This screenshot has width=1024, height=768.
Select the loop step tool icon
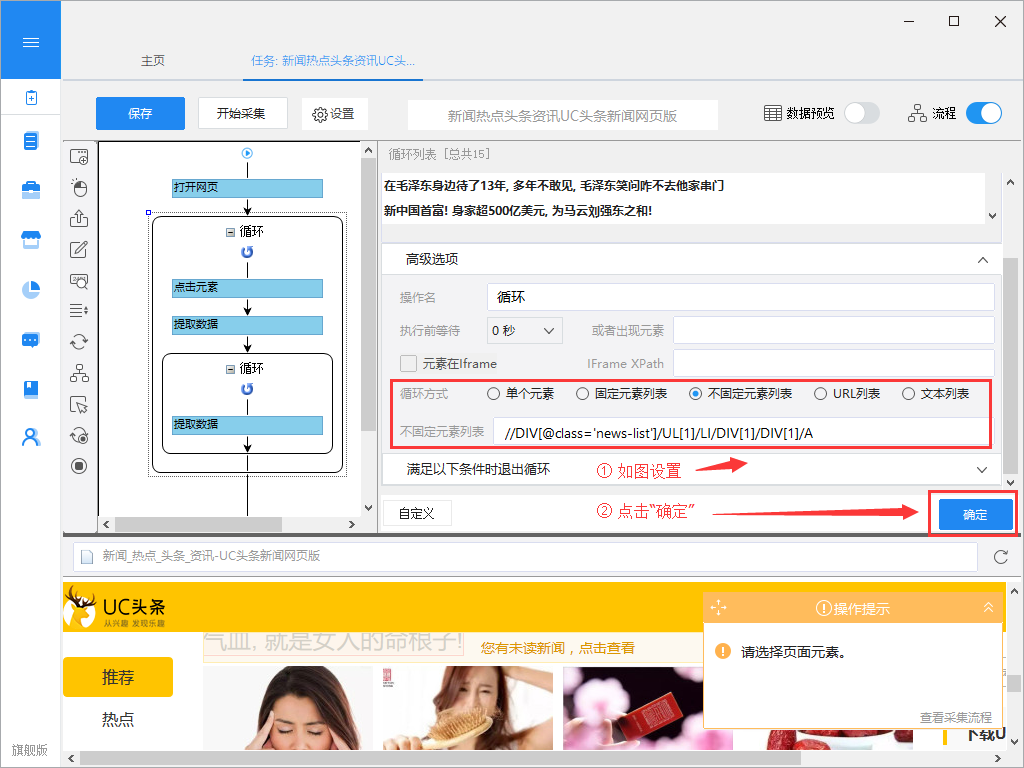tap(79, 342)
